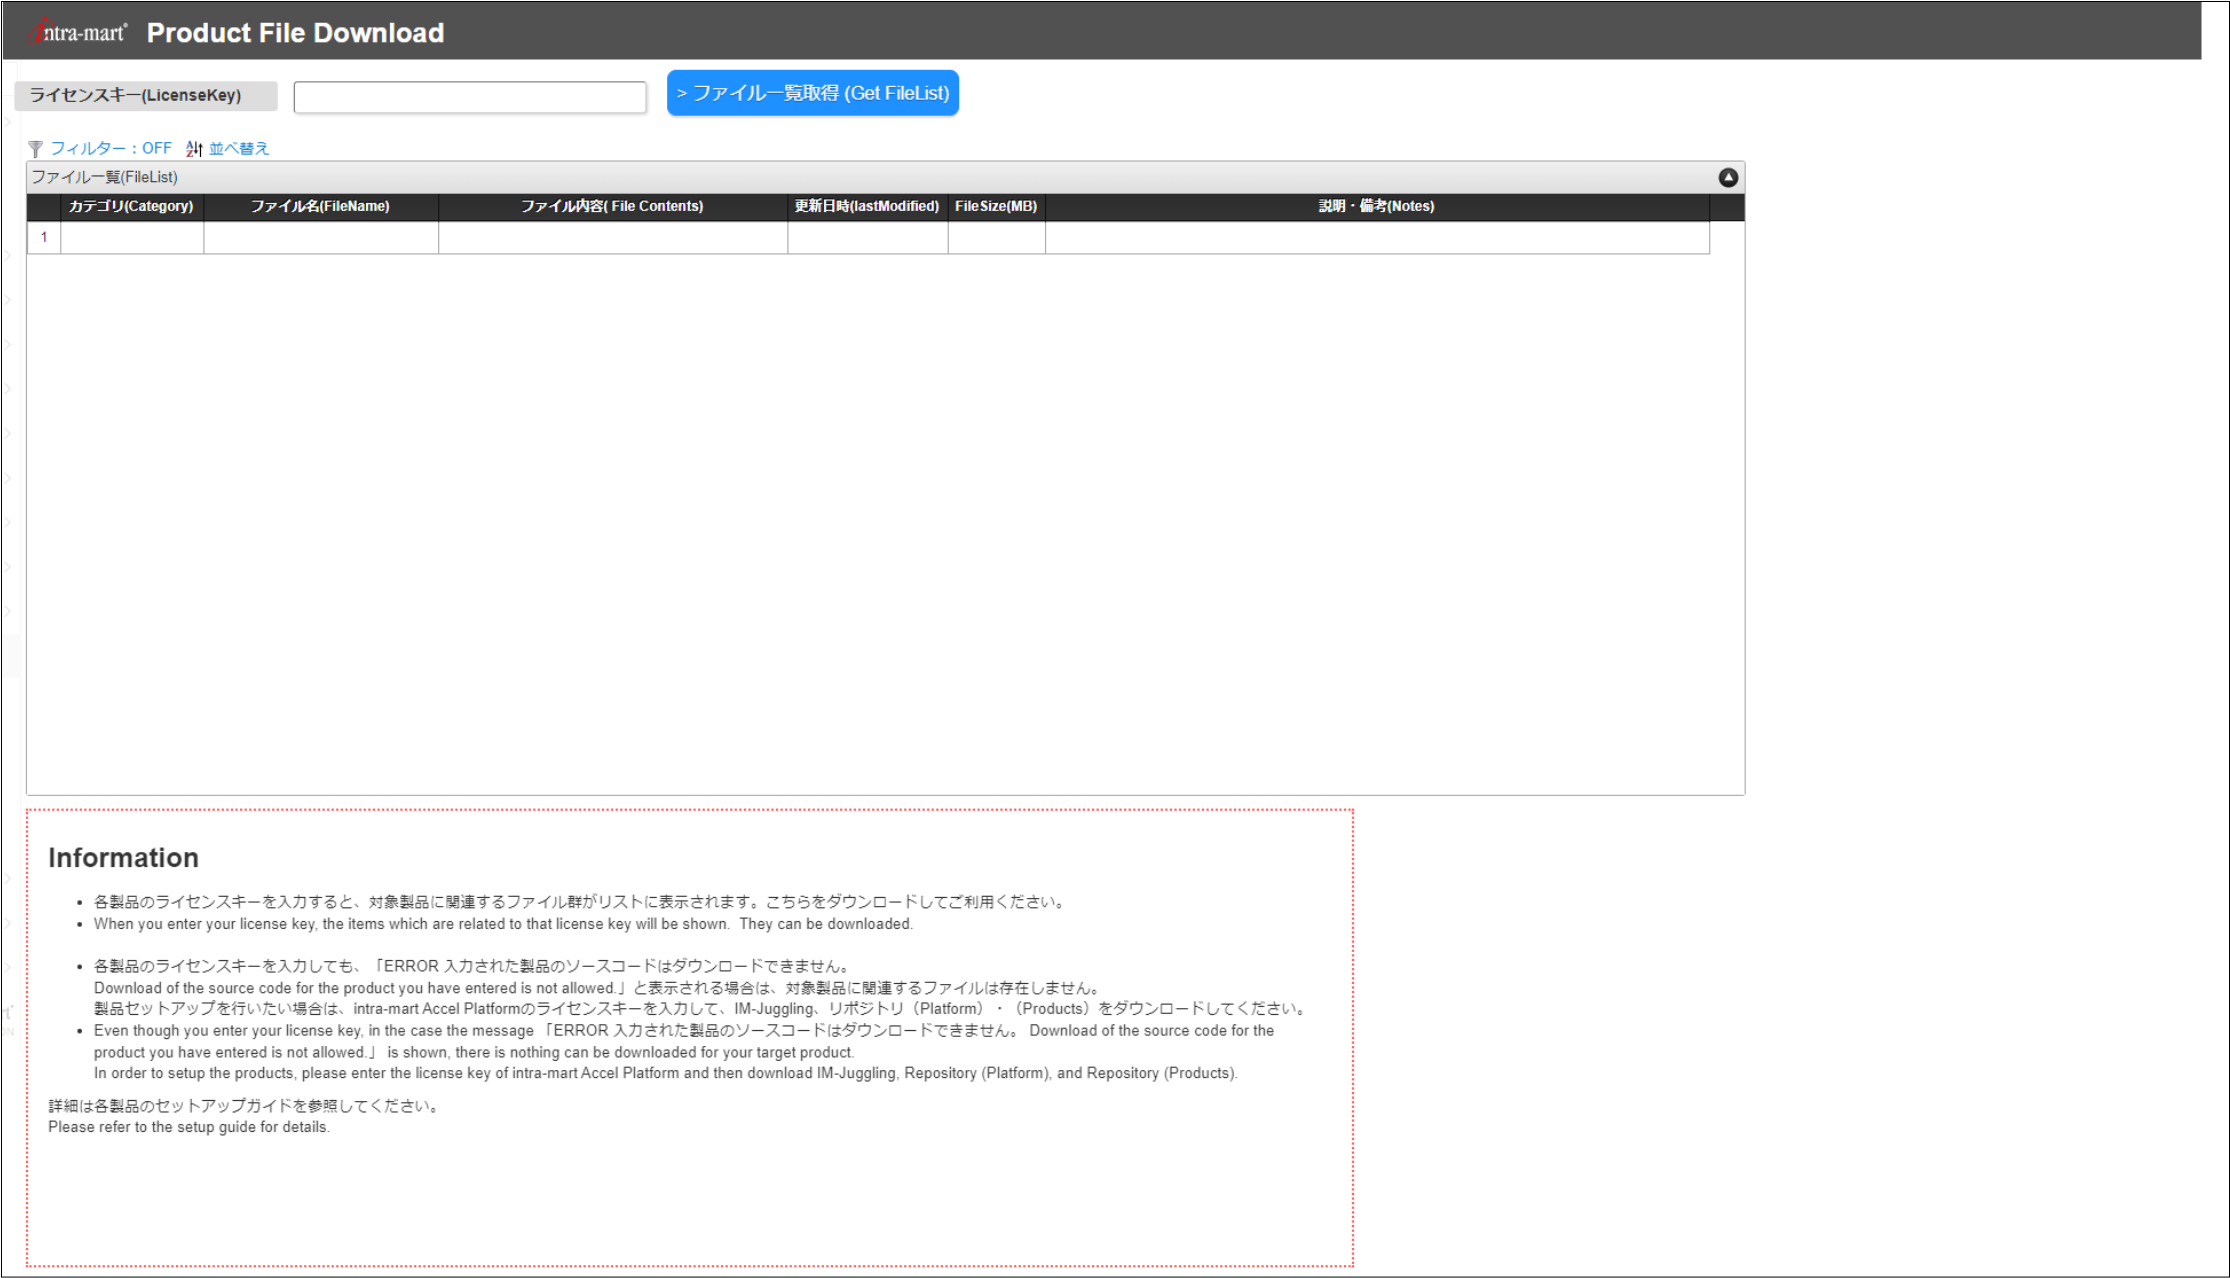Click the Product File Download title

pos(295,33)
